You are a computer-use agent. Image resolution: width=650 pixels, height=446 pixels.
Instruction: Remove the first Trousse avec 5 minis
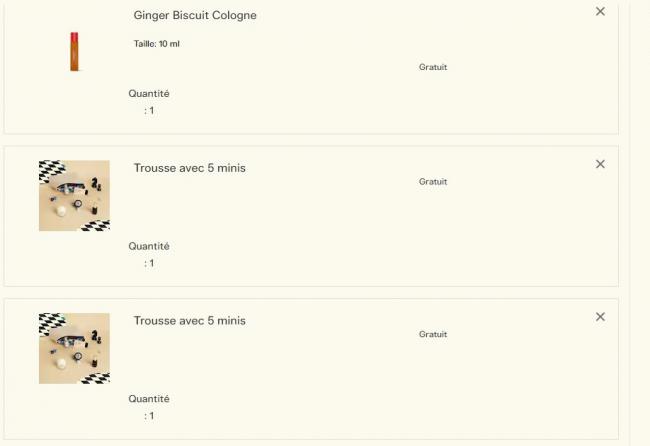(600, 164)
